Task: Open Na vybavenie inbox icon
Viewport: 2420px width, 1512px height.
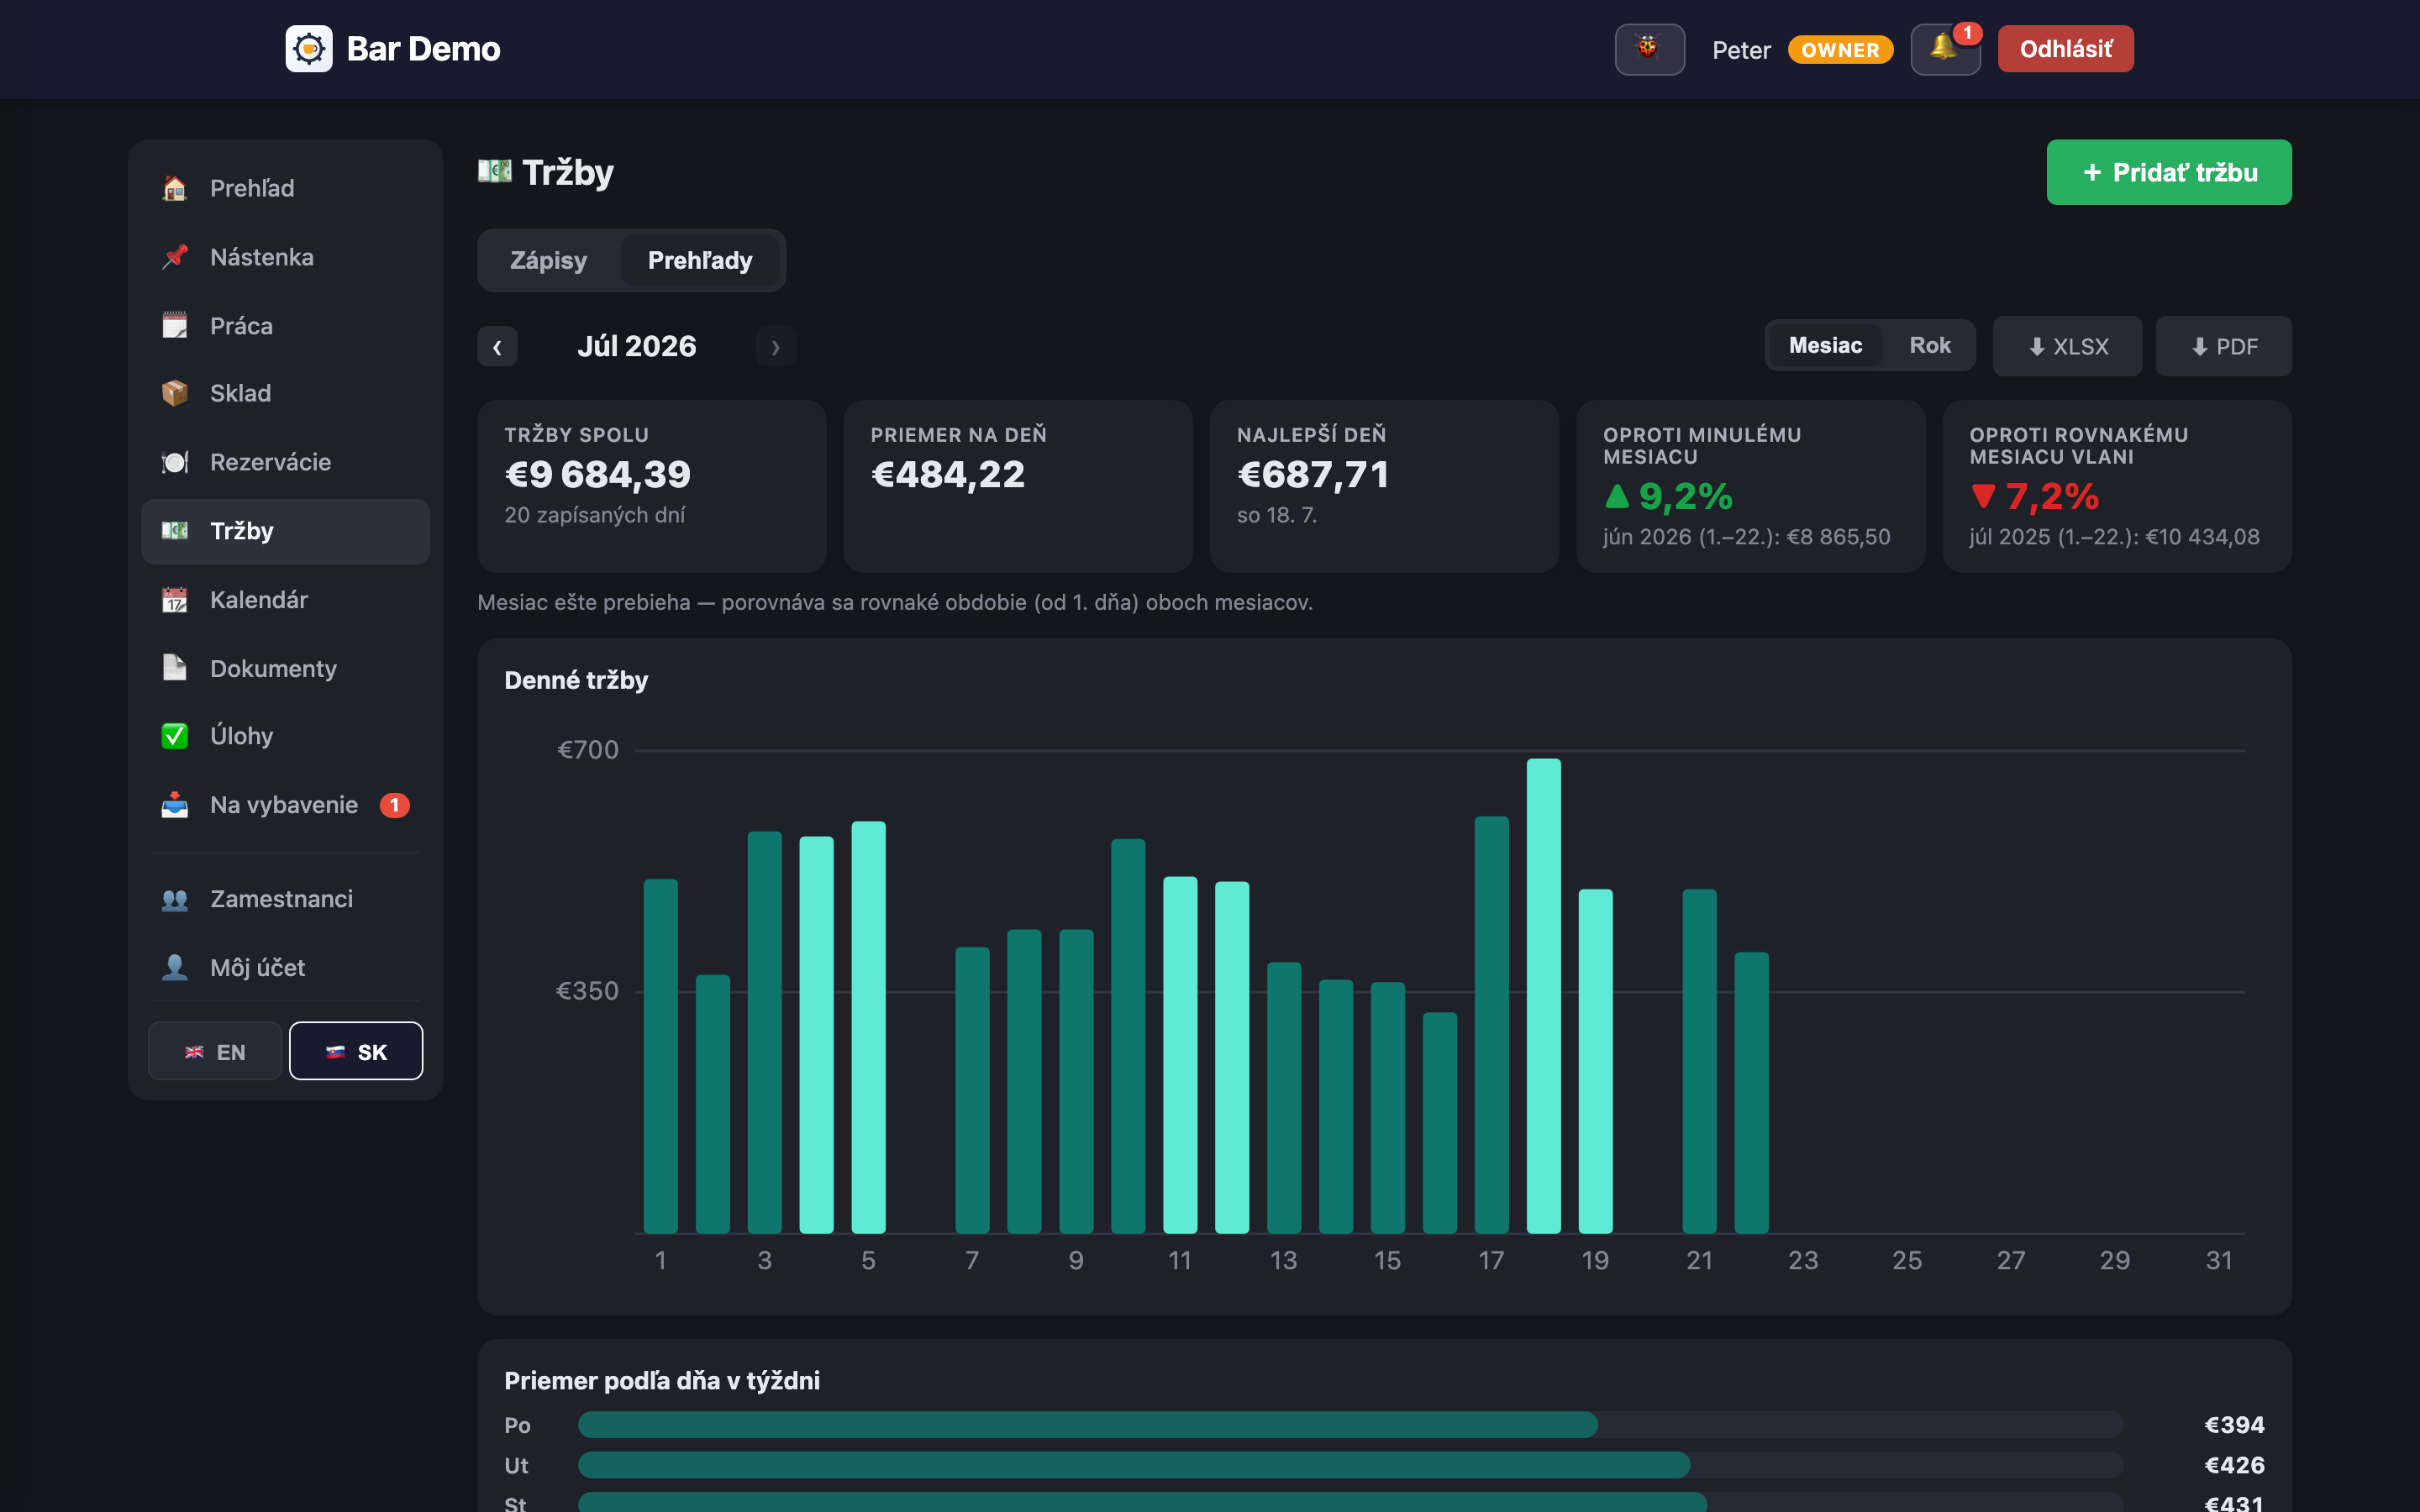Action: [175, 805]
